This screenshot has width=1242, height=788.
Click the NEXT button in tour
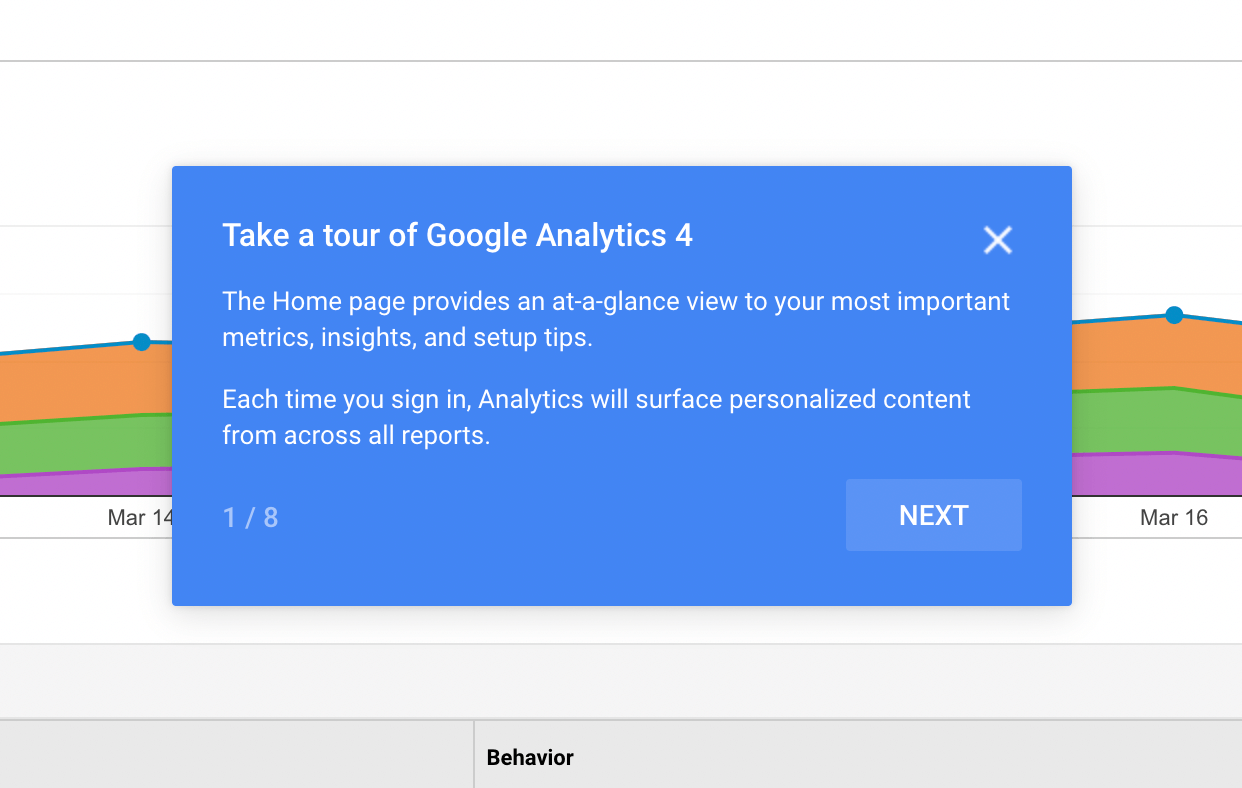(933, 515)
